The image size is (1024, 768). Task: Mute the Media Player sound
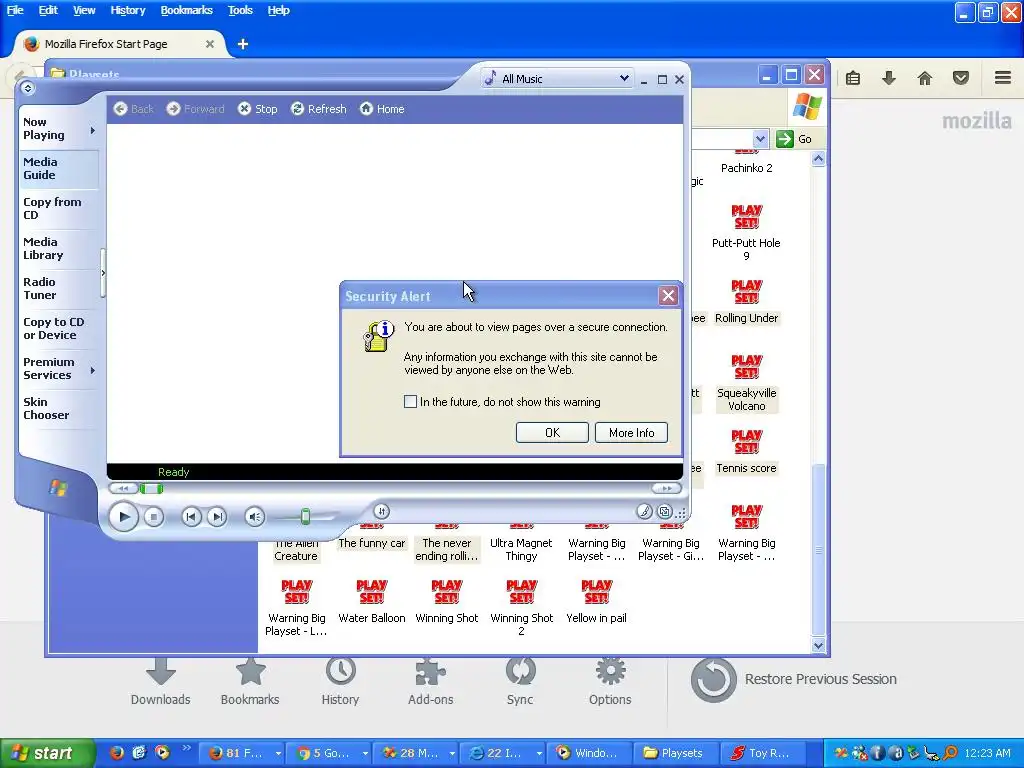point(255,517)
